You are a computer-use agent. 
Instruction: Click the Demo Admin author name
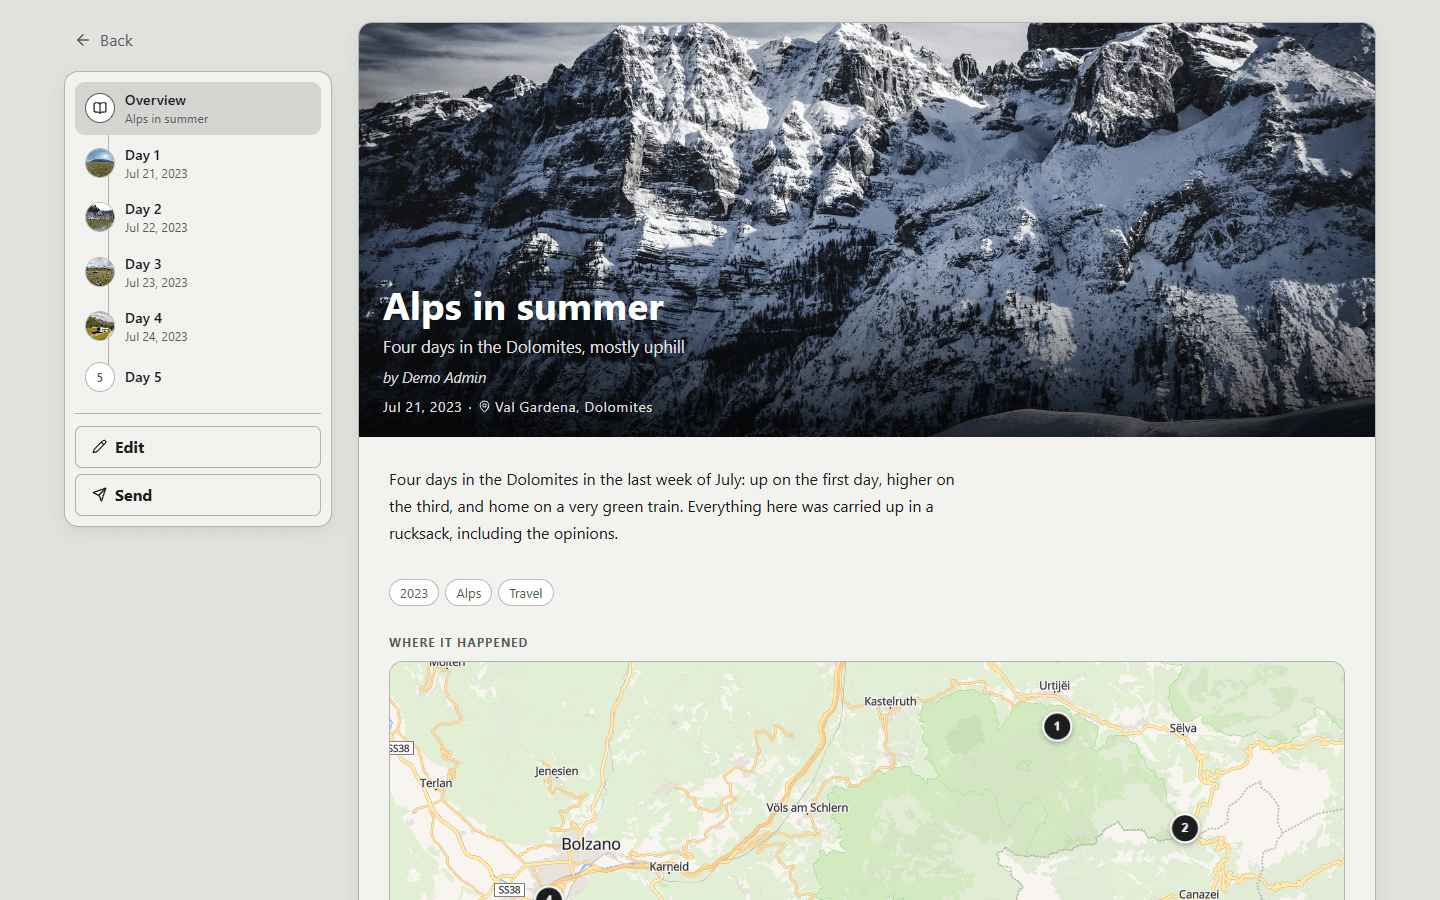(444, 377)
